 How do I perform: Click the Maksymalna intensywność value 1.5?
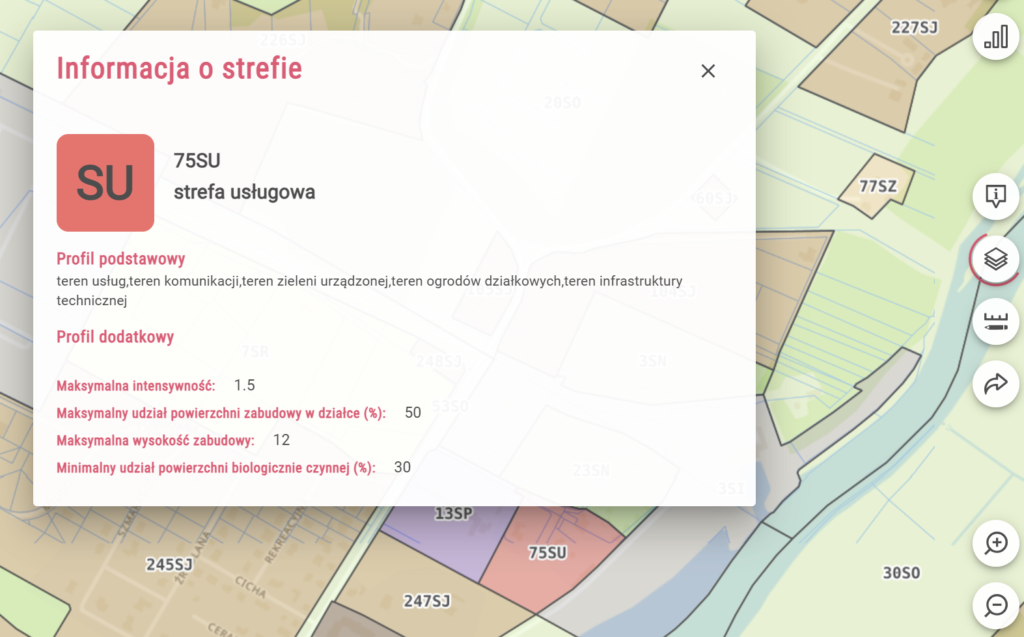[x=244, y=385]
